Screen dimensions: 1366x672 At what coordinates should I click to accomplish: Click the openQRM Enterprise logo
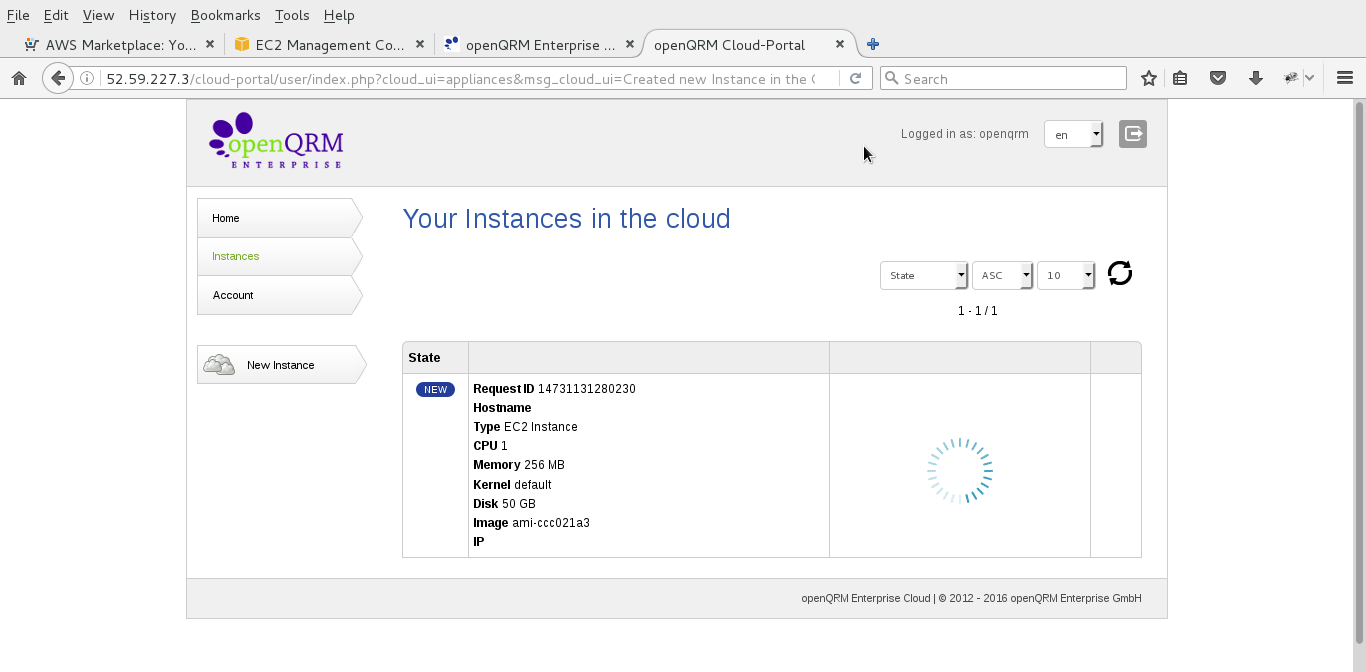coord(276,141)
